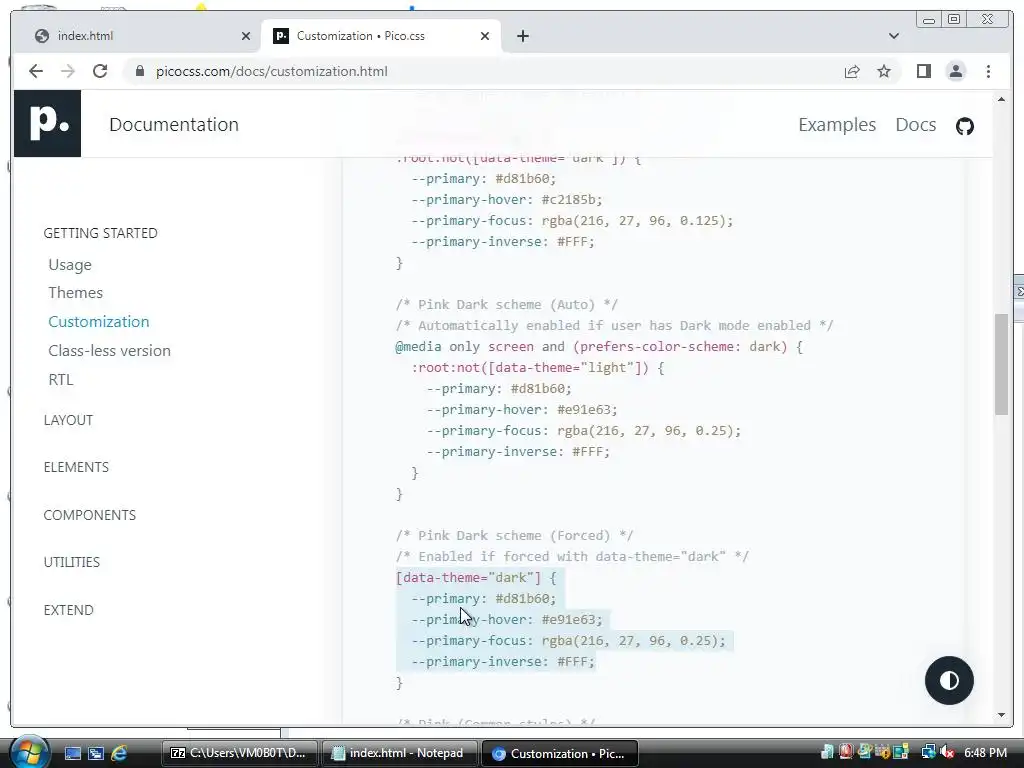The image size is (1024, 768).
Task: Expand the LAYOUT section
Action: [68, 420]
